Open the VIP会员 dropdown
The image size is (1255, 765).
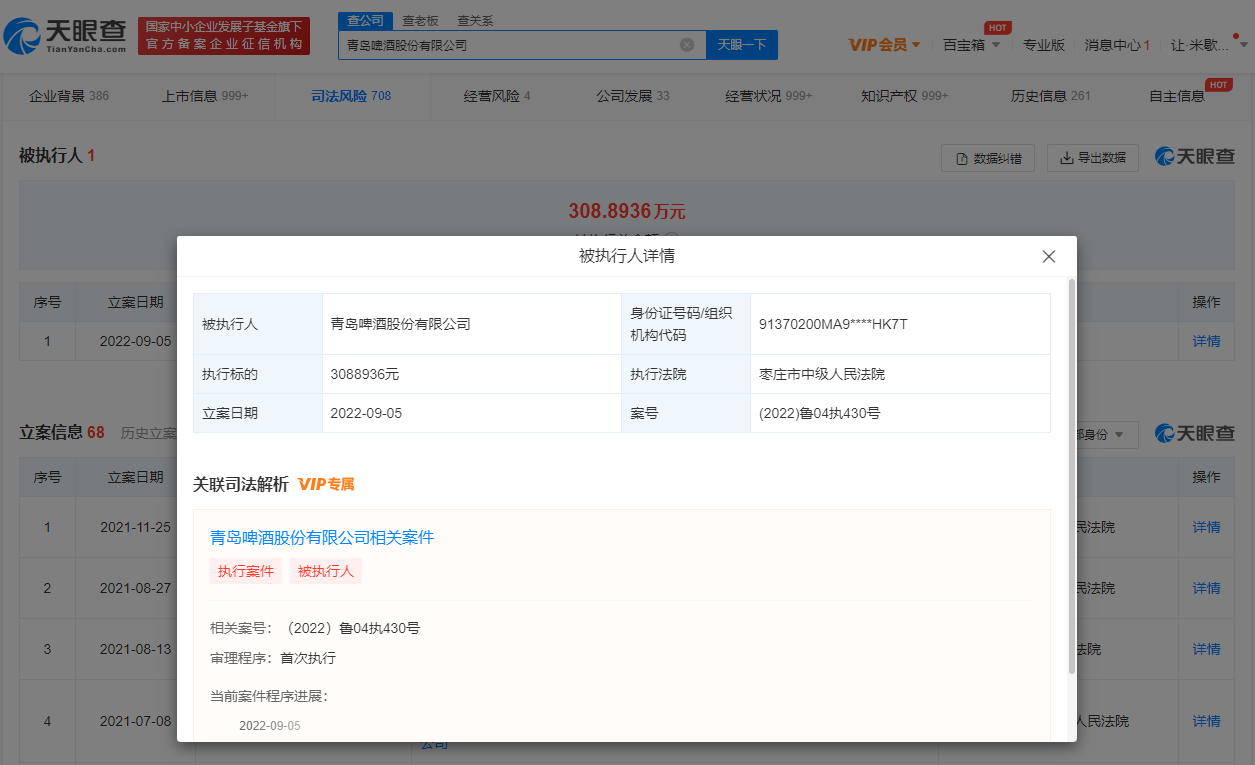885,45
